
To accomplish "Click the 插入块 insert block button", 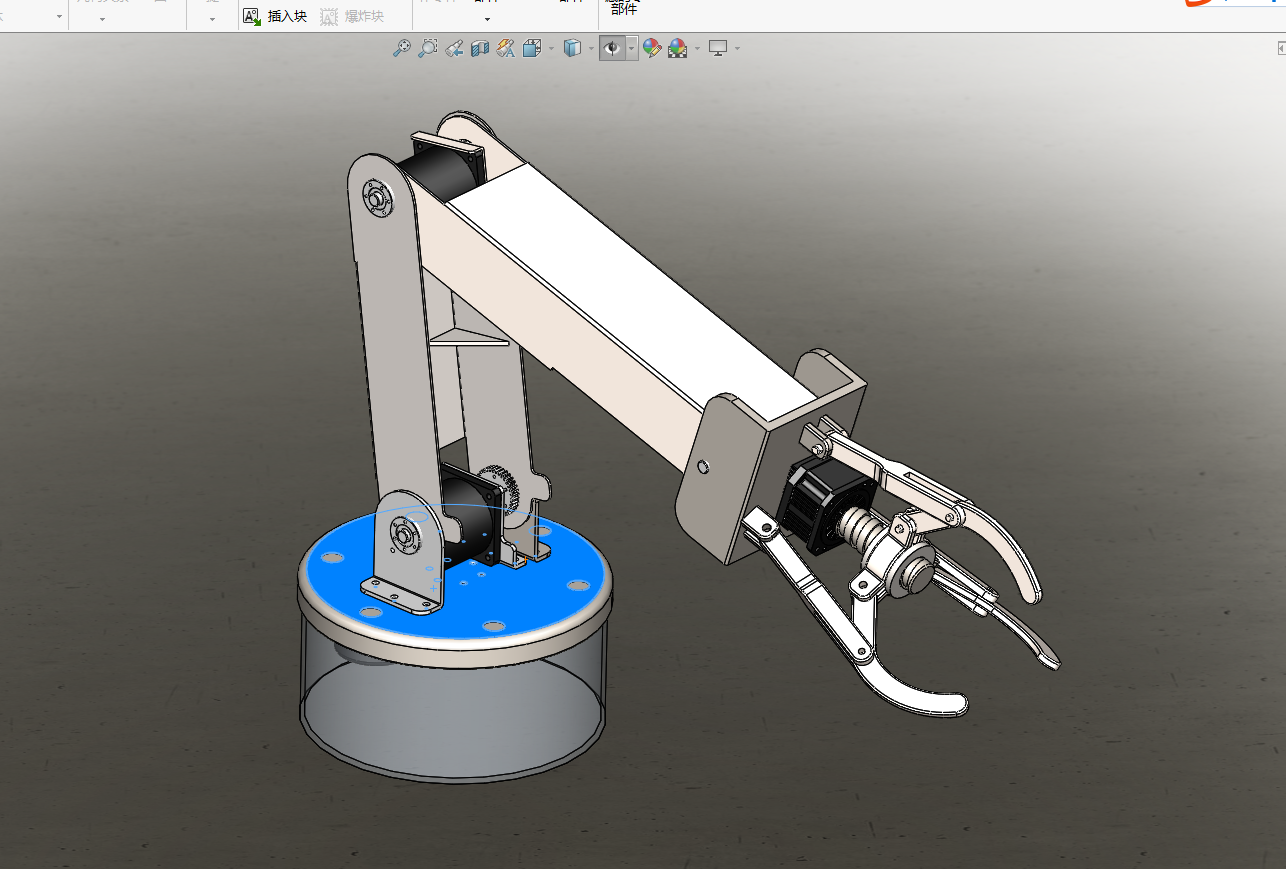I will (x=275, y=16).
